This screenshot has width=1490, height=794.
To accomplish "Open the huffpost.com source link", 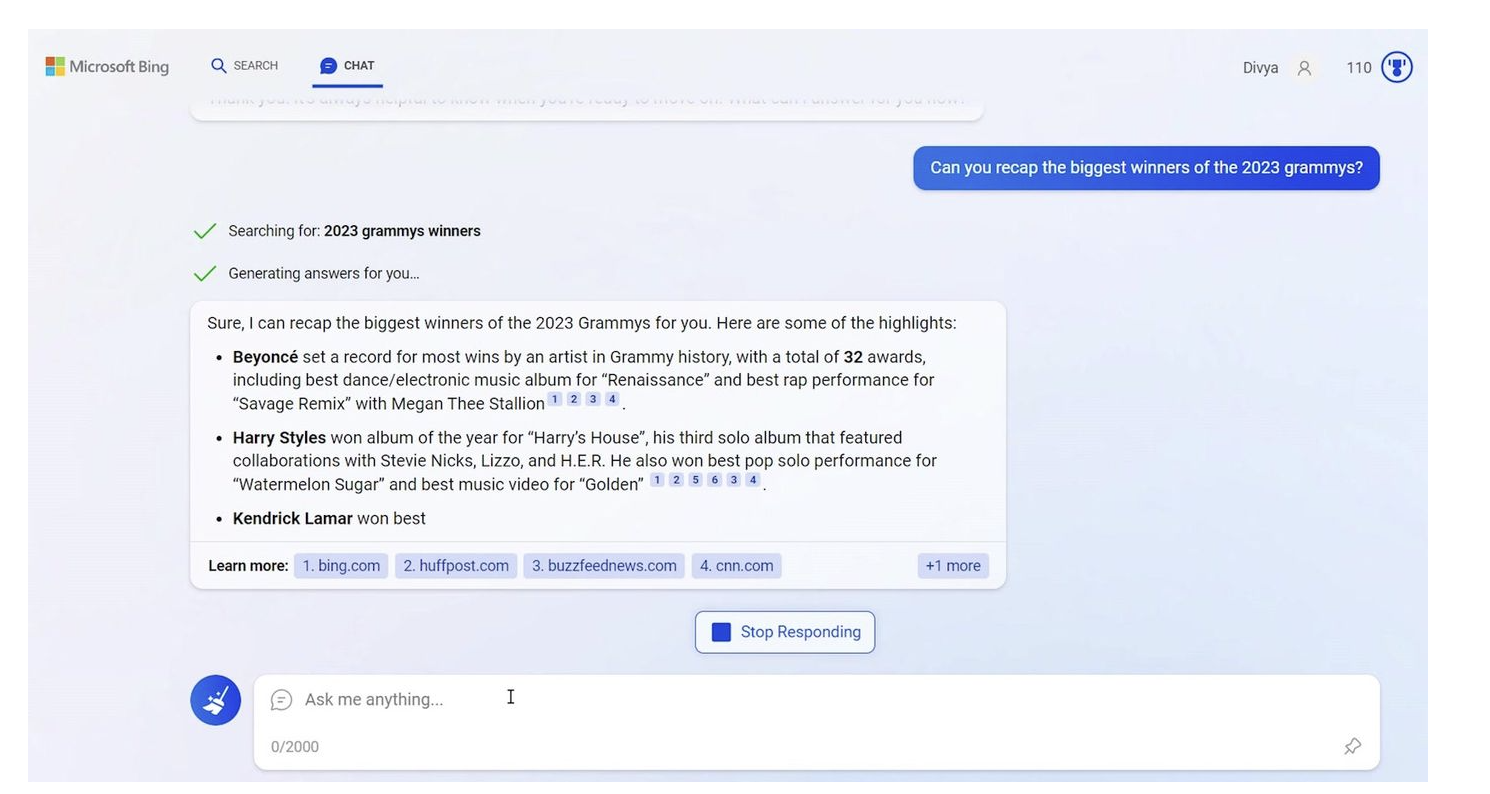I will [x=456, y=566].
